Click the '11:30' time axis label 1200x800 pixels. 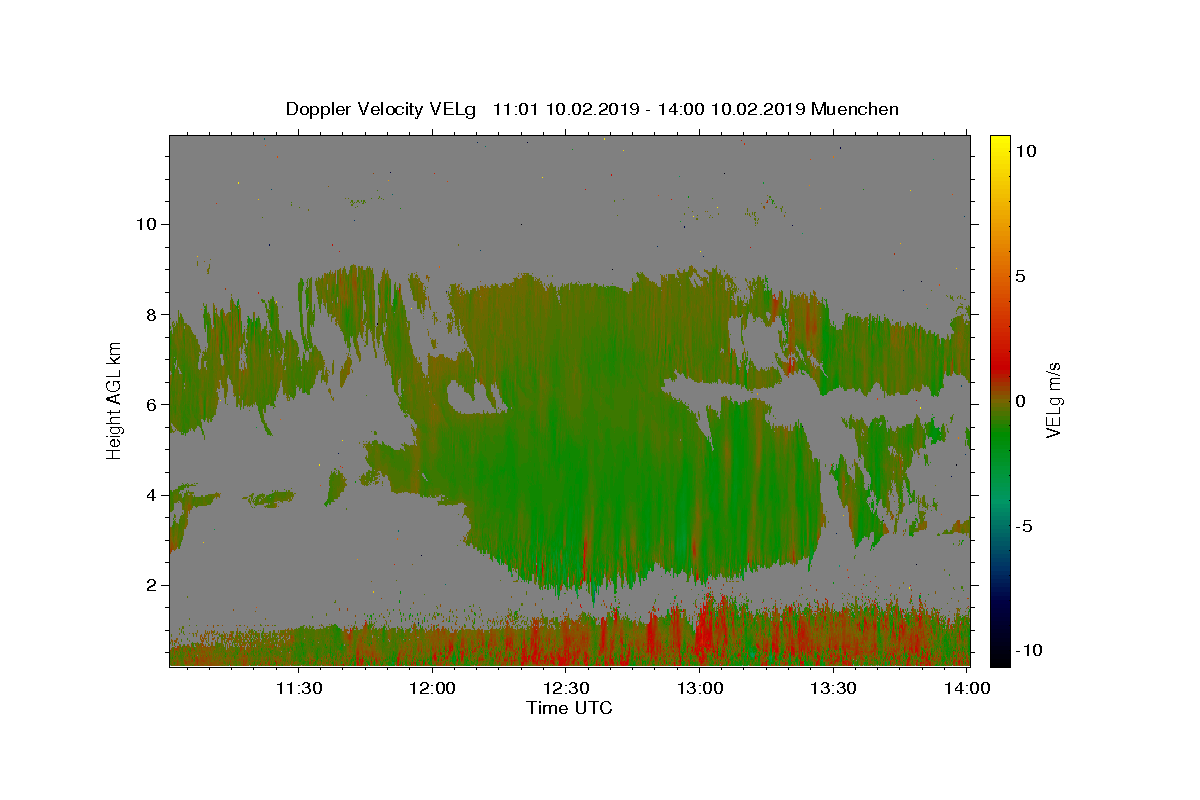(298, 688)
